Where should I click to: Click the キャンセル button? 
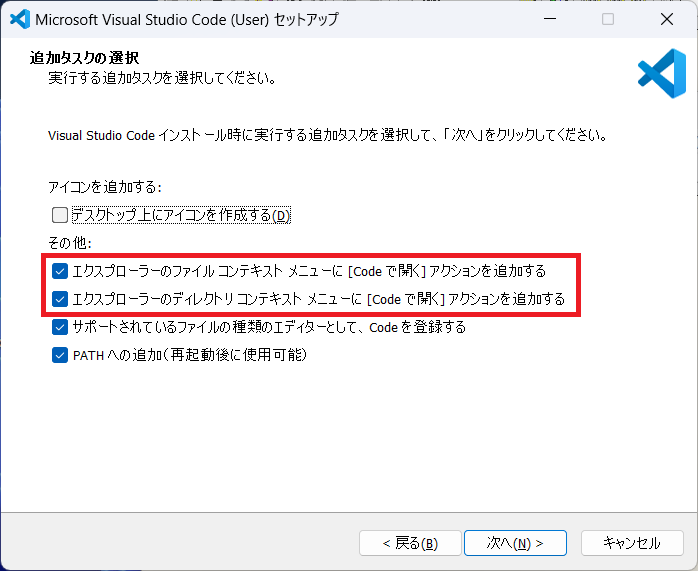631,543
